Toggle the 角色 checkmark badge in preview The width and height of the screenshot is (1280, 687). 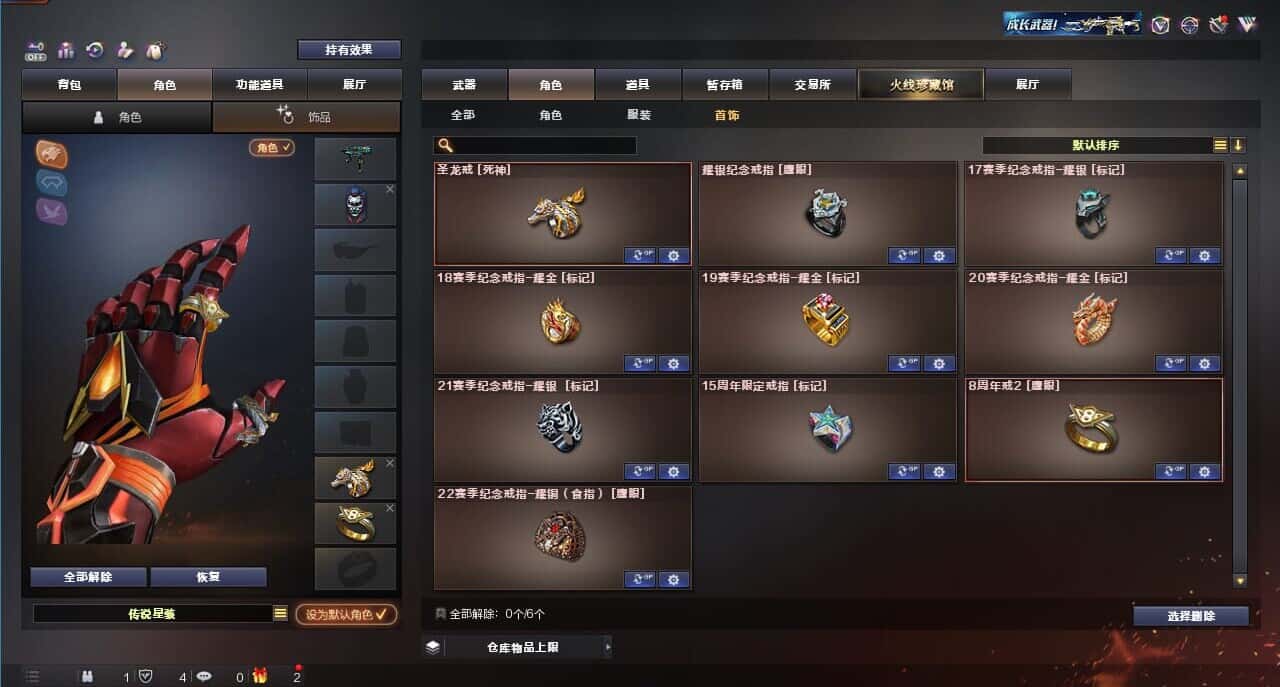272,147
